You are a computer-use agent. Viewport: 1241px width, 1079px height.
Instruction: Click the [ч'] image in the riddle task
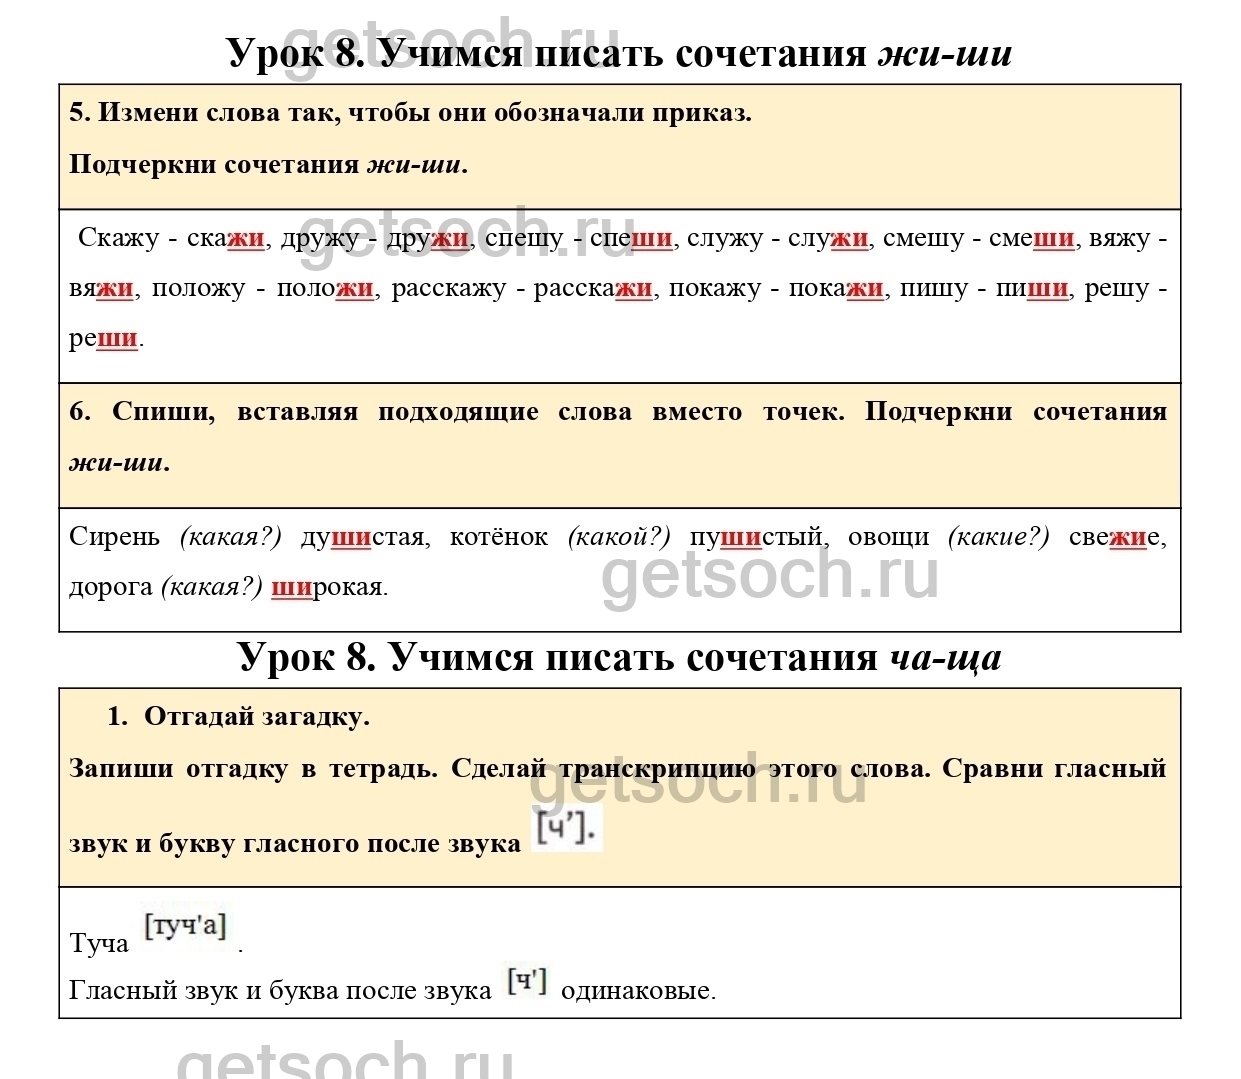(566, 829)
